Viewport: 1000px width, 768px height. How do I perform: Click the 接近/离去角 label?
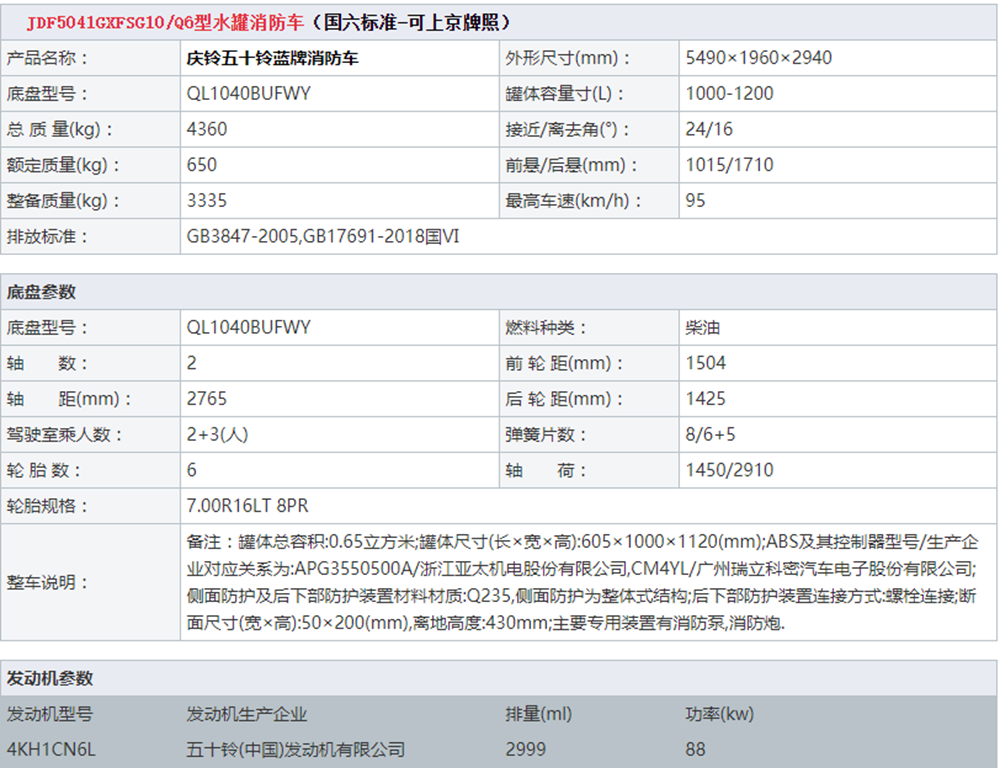pos(568,130)
